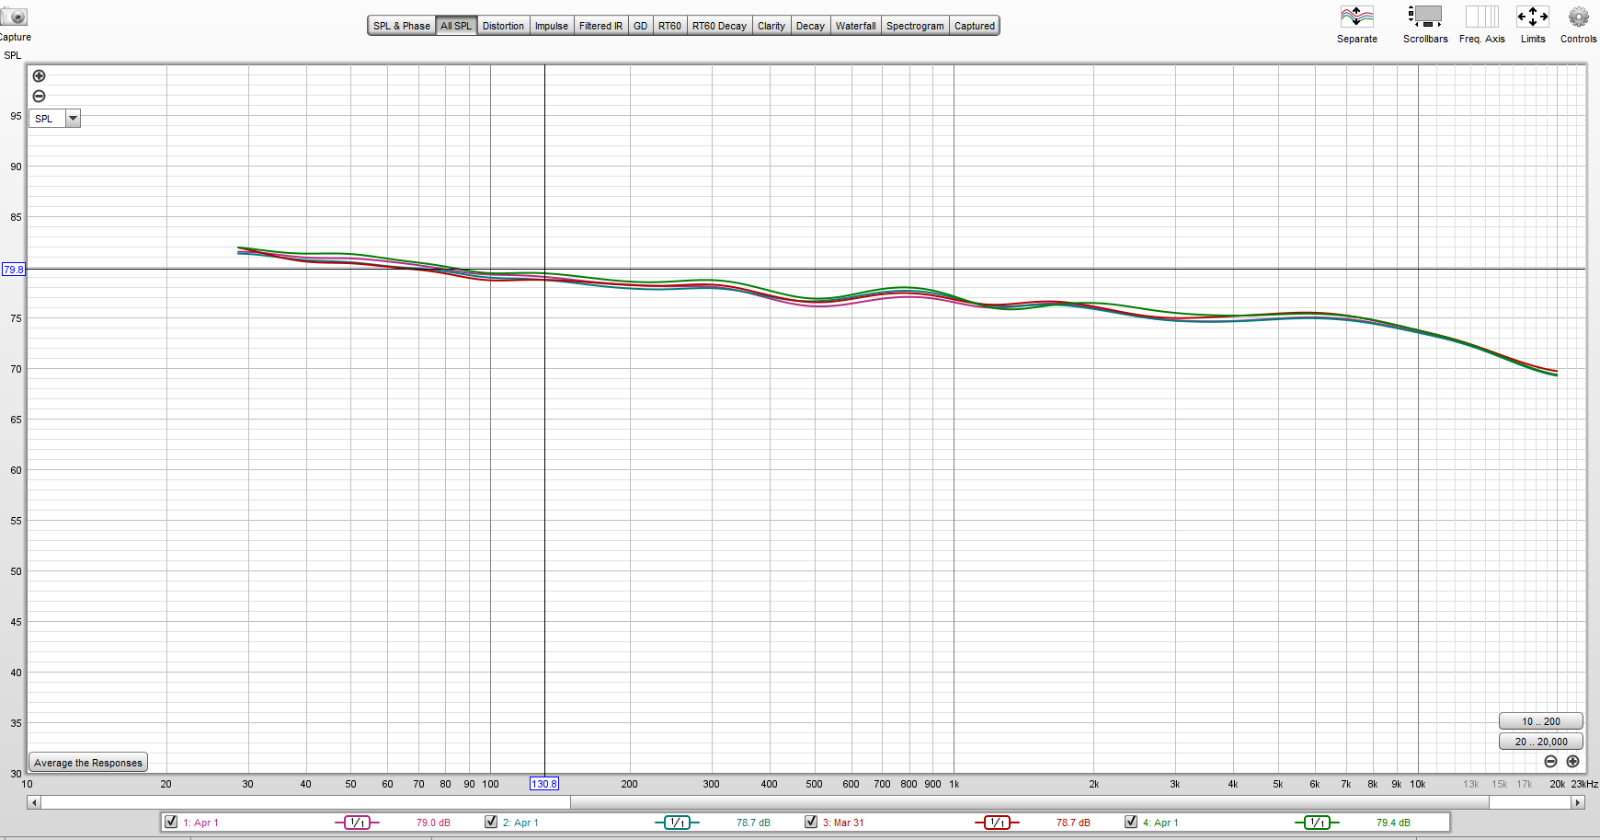Click the green smoothing swatch for trace 4

pos(1316,822)
